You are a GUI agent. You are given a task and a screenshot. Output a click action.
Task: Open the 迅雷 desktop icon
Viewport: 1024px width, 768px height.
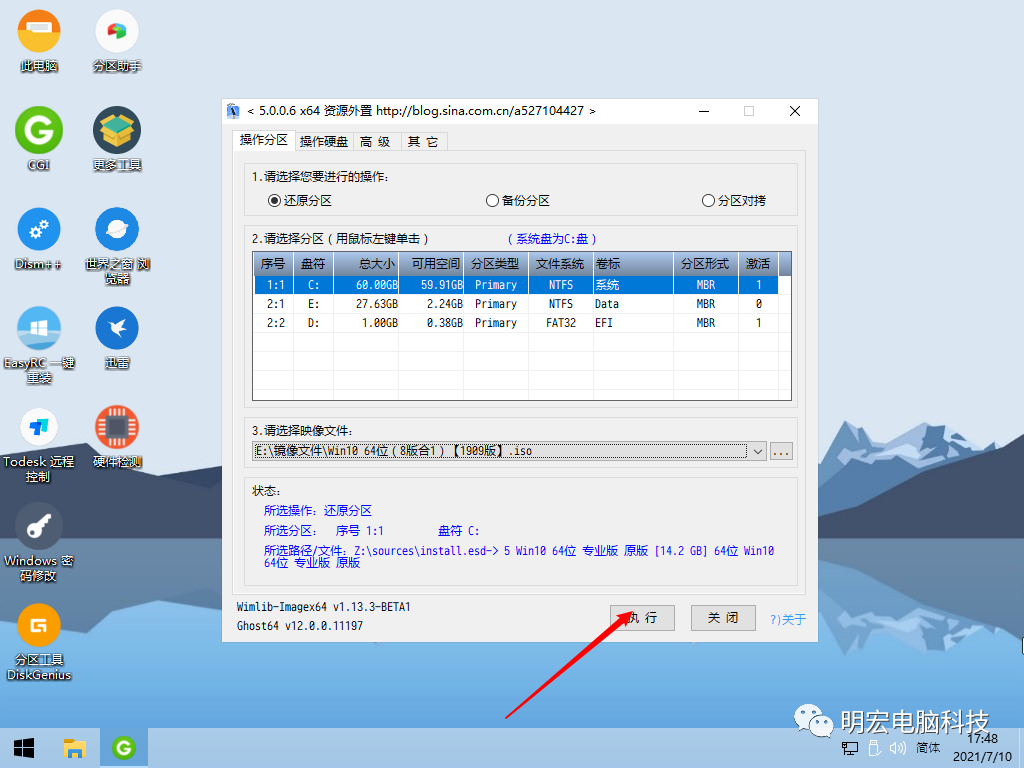[117, 338]
